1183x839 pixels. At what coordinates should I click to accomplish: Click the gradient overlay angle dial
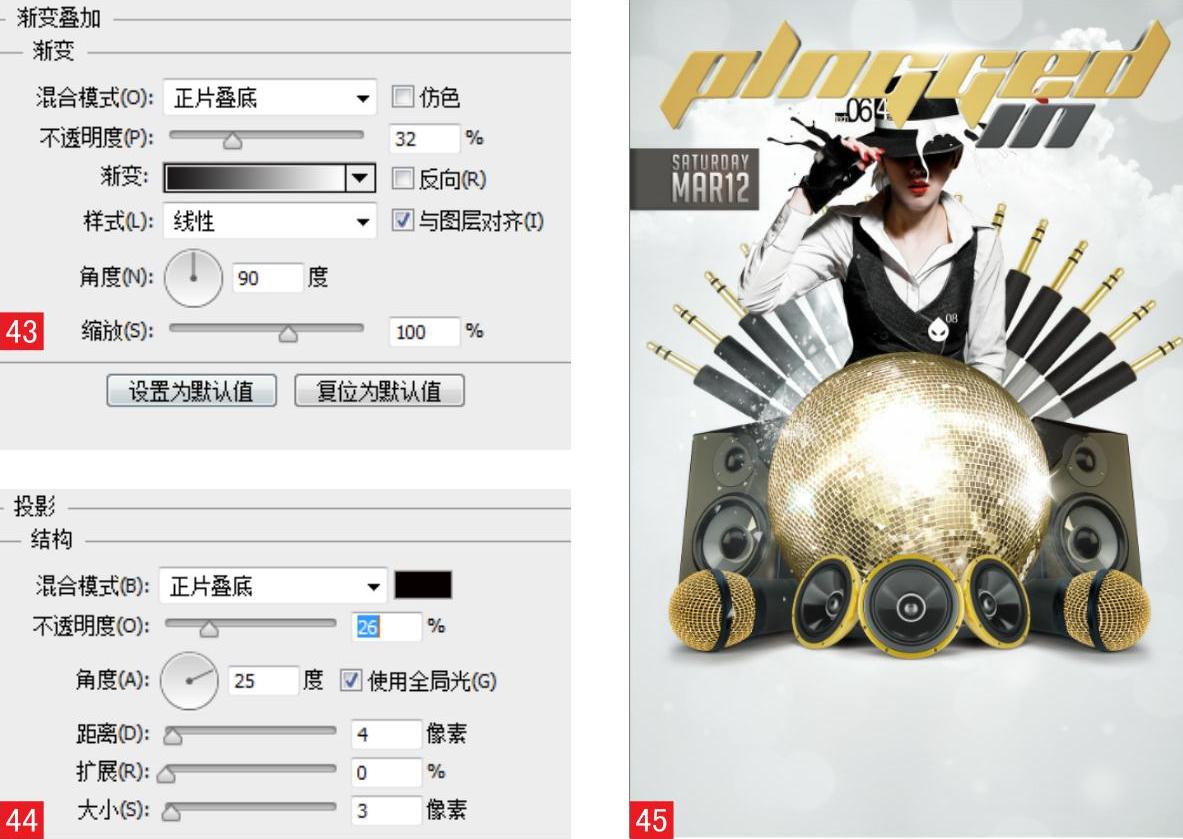click(193, 278)
